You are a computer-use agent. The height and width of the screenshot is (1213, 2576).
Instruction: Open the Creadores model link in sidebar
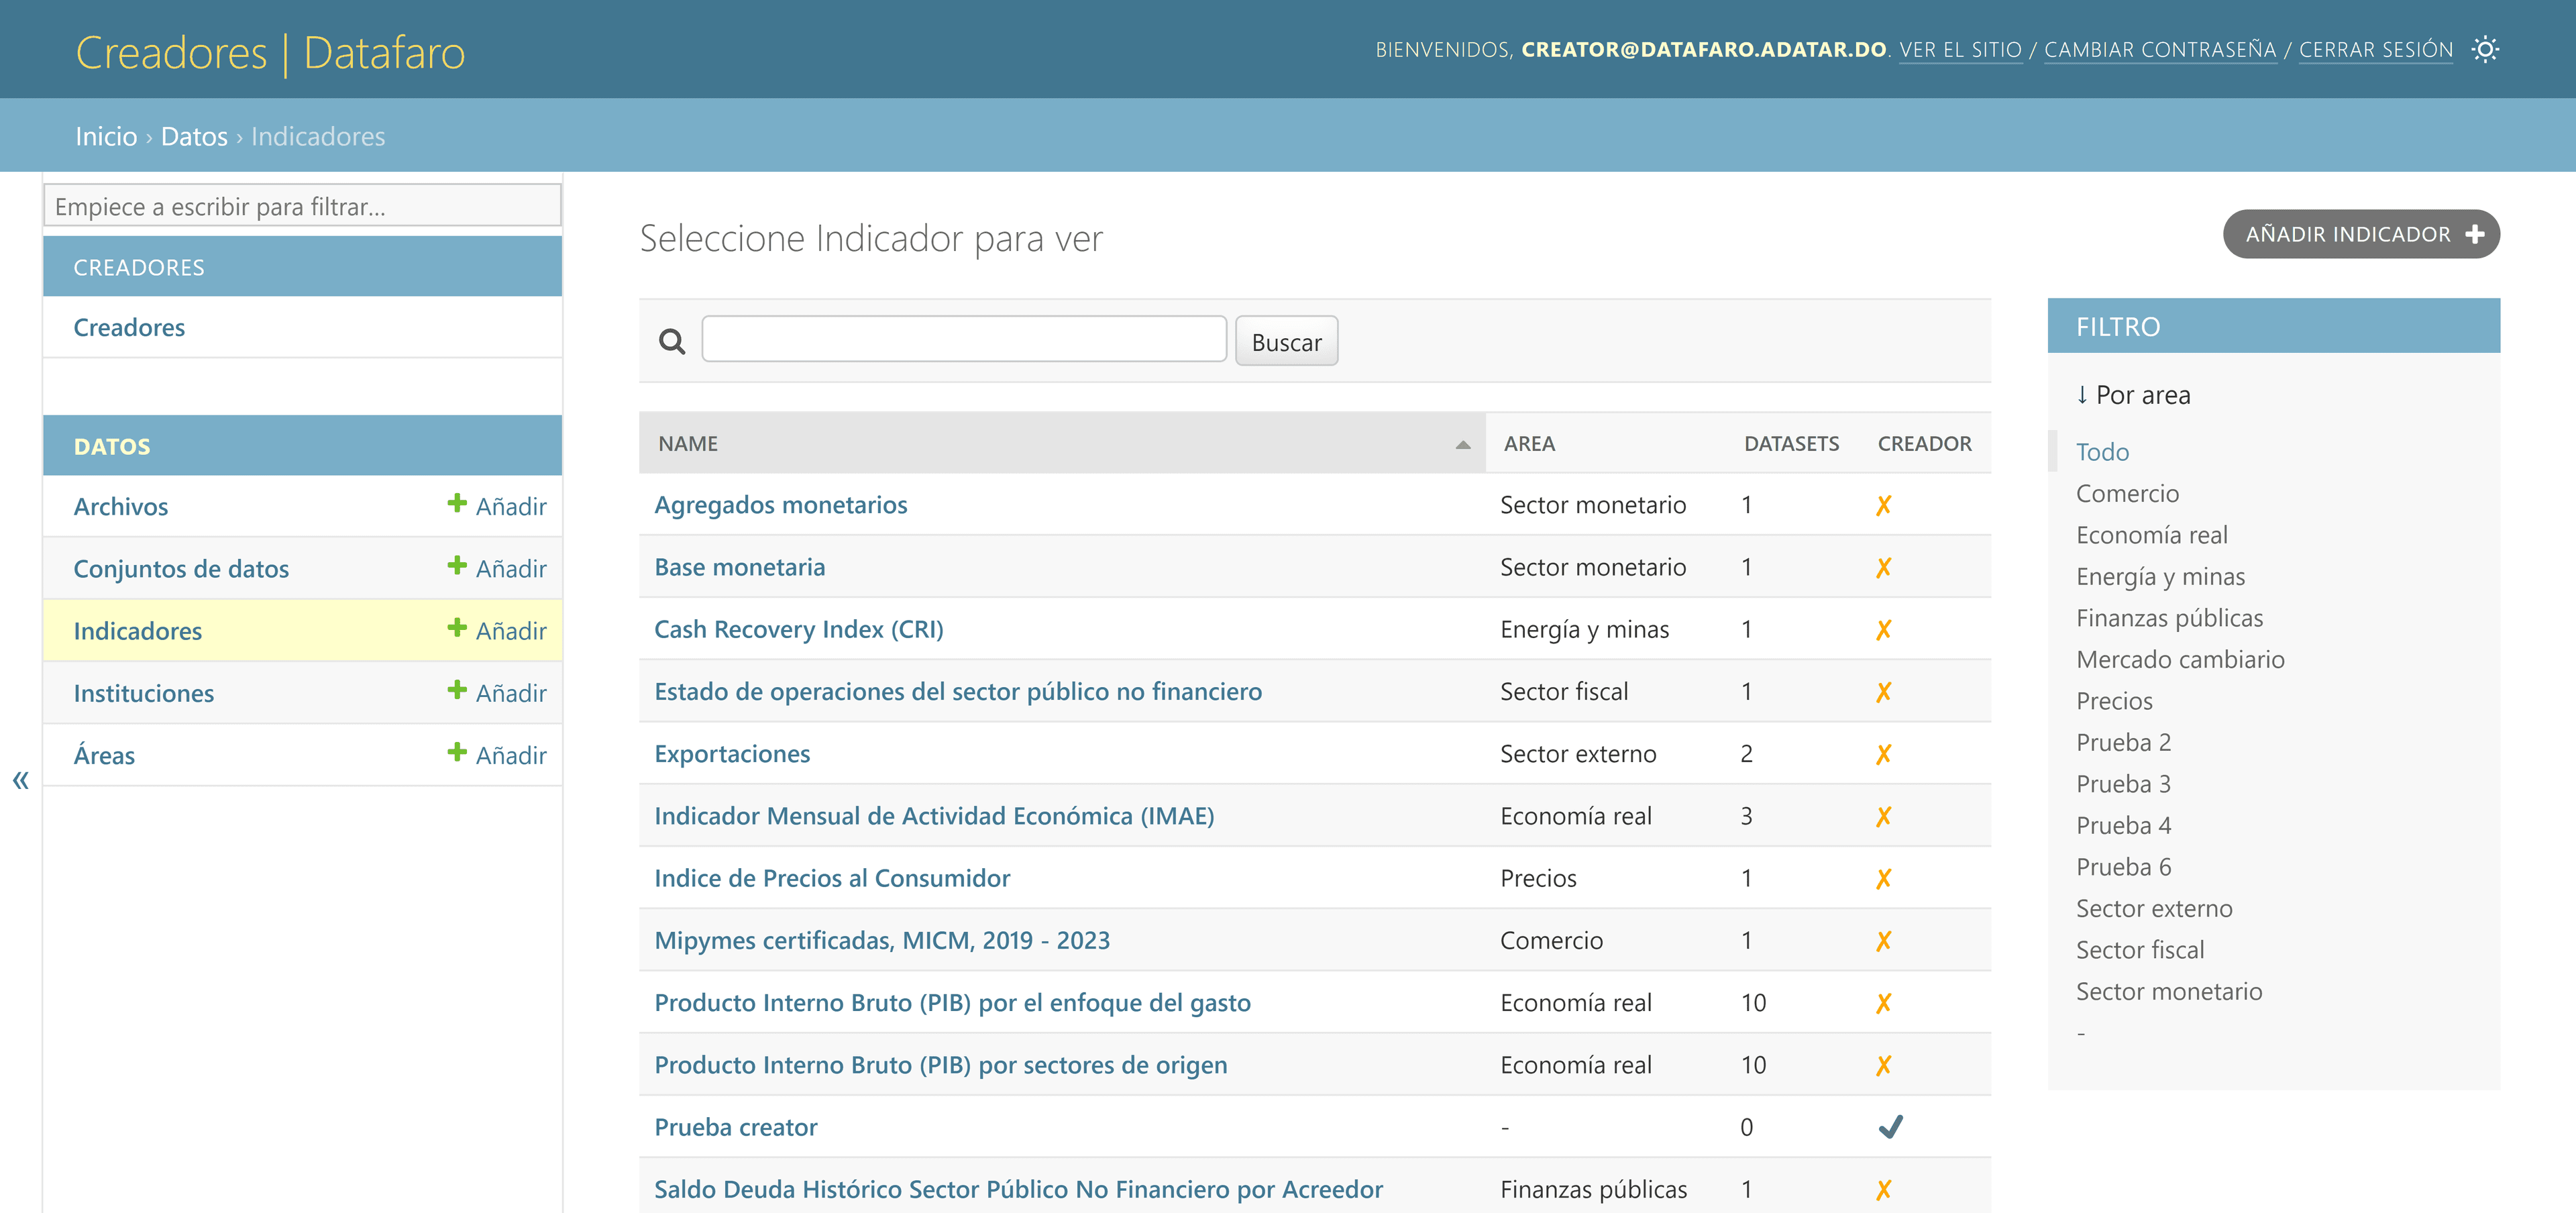click(129, 327)
